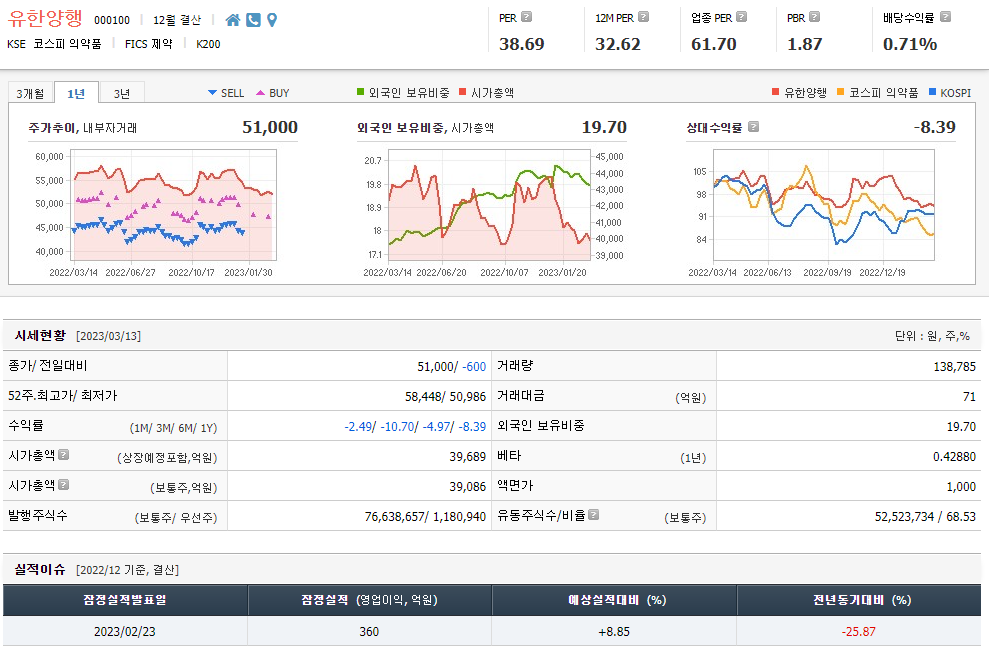Click the 잠정실적발표일 column header

tap(125, 600)
